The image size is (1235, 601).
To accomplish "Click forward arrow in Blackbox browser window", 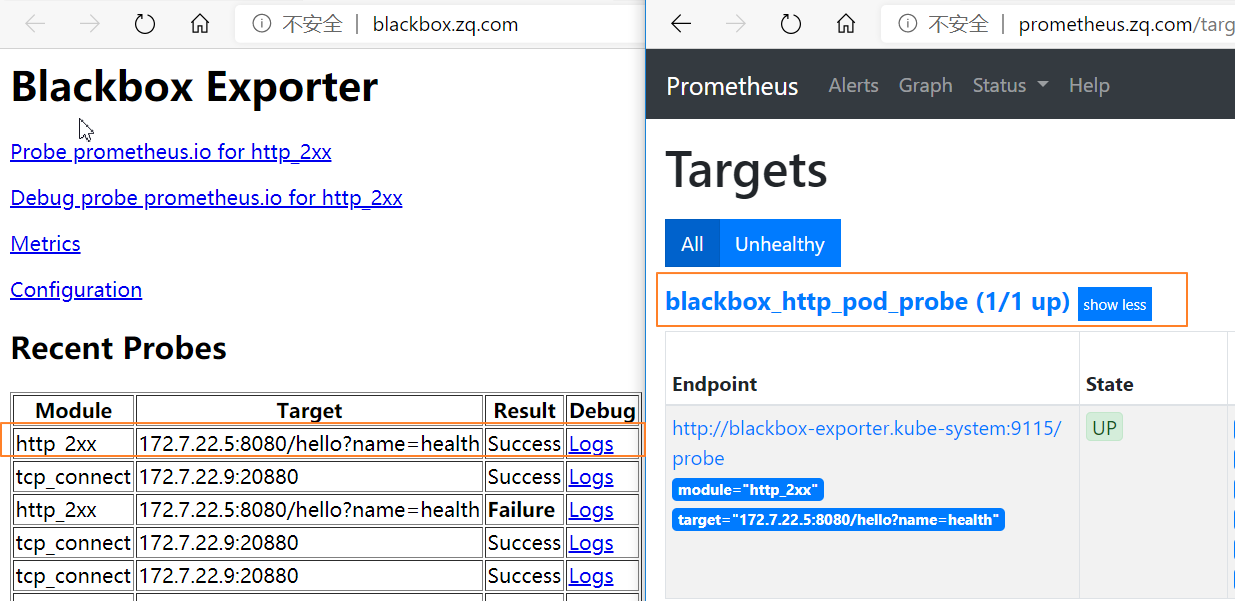I will click(90, 24).
